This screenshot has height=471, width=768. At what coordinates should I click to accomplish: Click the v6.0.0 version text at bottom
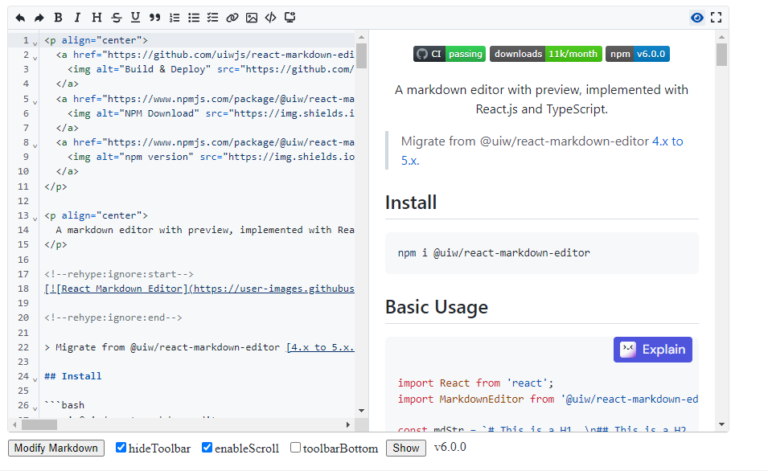pyautogui.click(x=450, y=447)
